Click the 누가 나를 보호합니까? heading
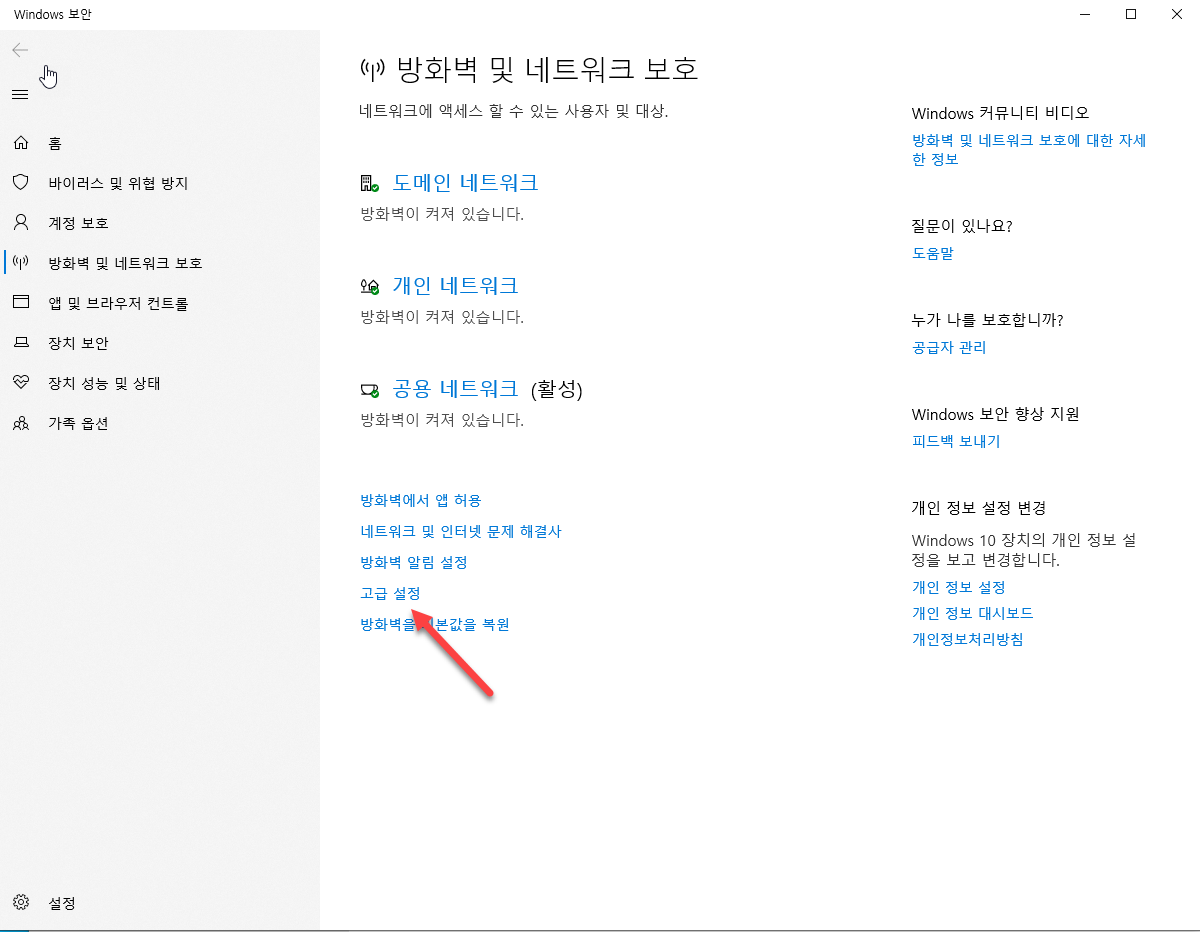 [988, 320]
